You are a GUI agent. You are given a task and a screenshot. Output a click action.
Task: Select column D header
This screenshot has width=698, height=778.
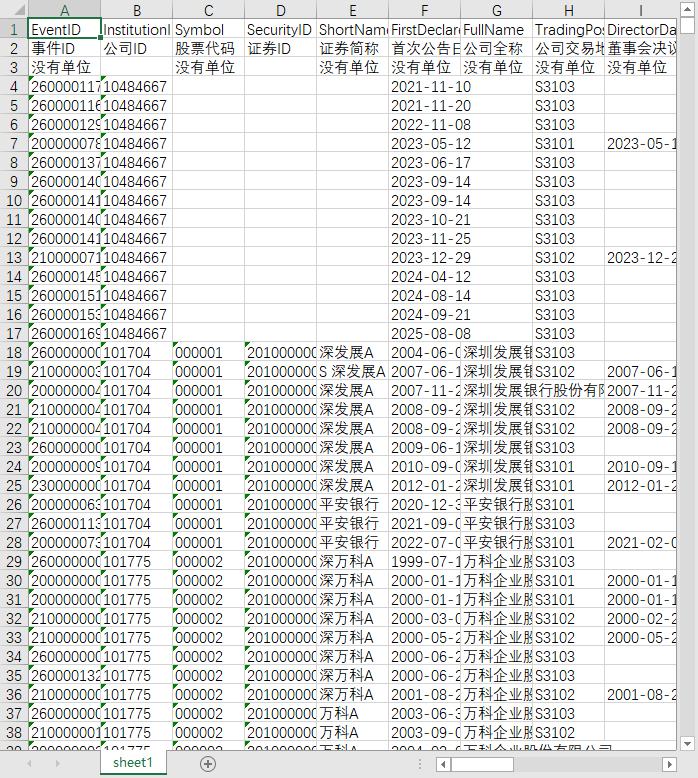click(280, 10)
